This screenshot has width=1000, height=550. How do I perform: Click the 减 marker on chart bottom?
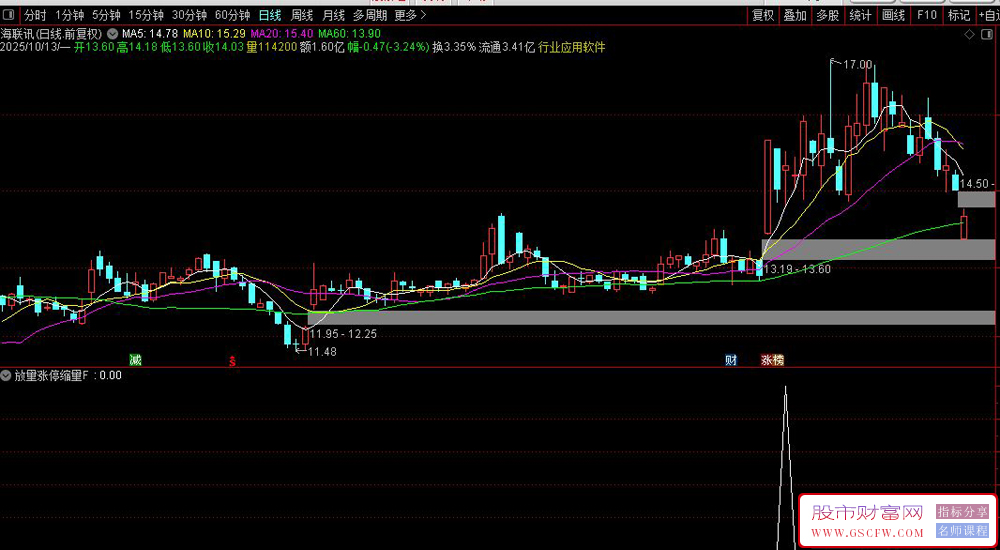(135, 360)
